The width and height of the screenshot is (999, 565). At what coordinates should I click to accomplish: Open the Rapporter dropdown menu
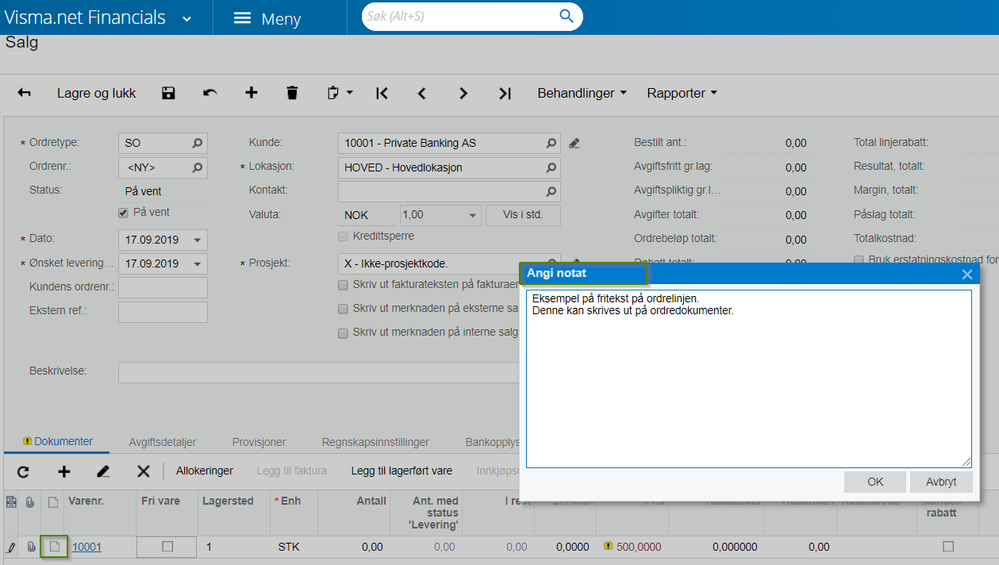click(x=682, y=93)
